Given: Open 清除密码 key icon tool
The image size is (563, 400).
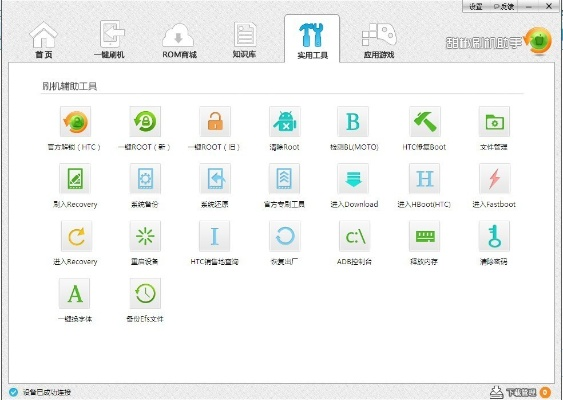Looking at the screenshot, I should click(x=494, y=236).
